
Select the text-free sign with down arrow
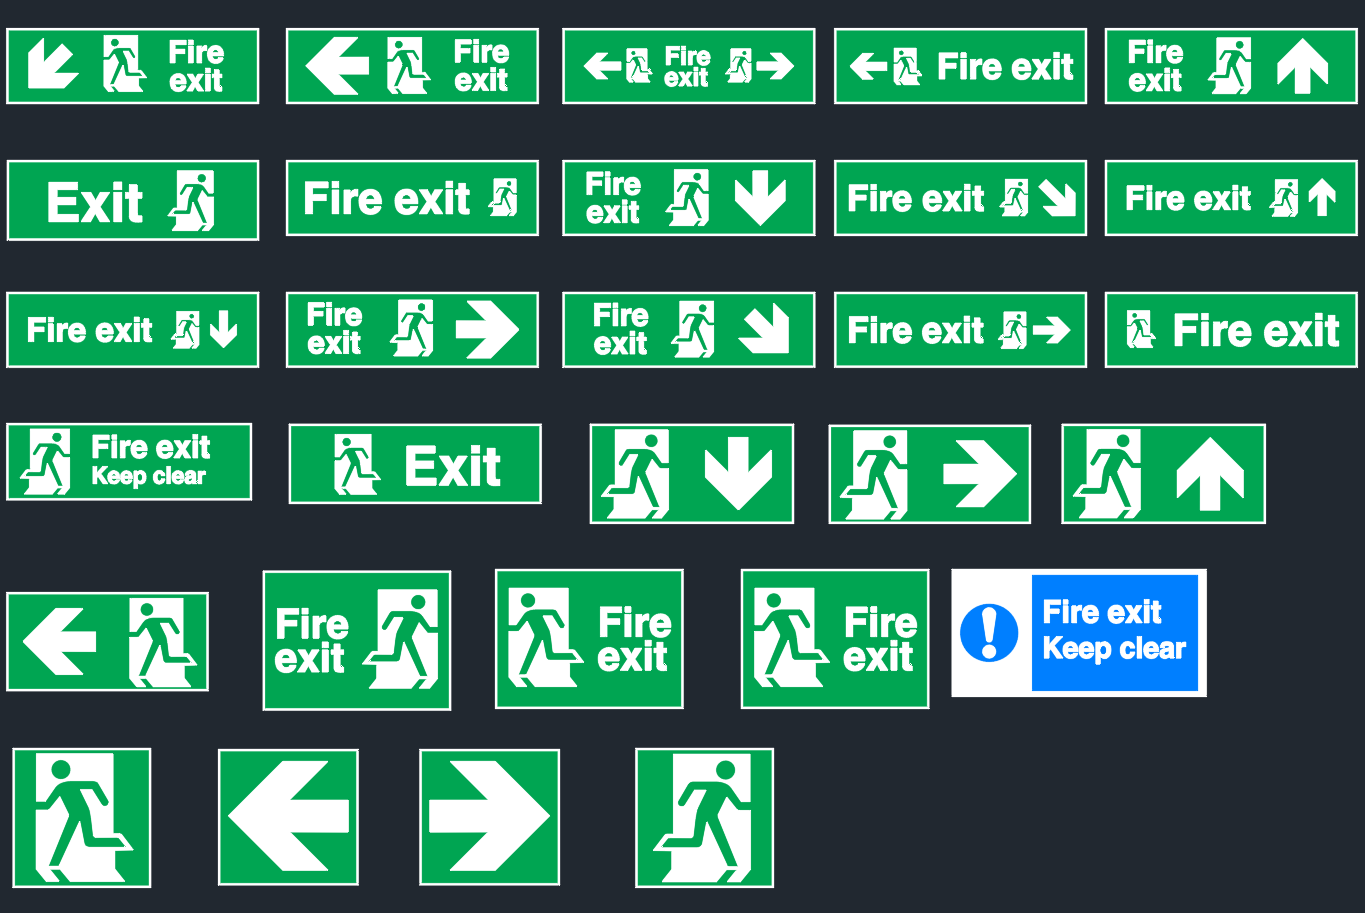692,474
